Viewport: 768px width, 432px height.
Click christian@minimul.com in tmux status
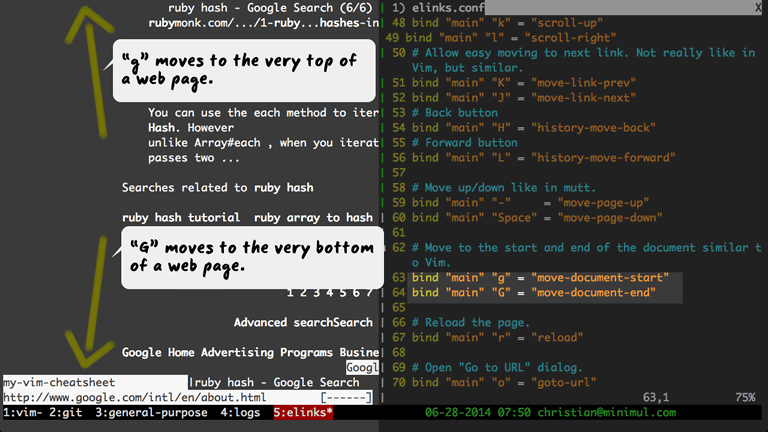[607, 413]
